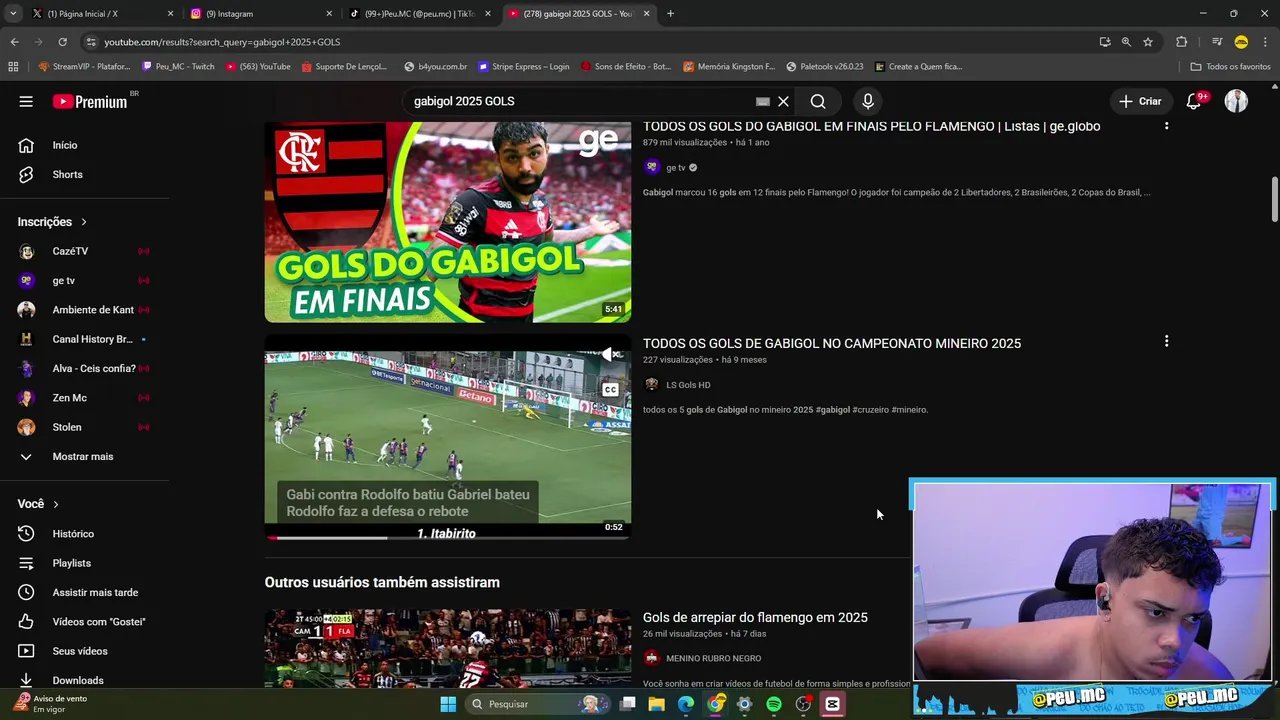Click the page vertical scrollbar

1274,200
